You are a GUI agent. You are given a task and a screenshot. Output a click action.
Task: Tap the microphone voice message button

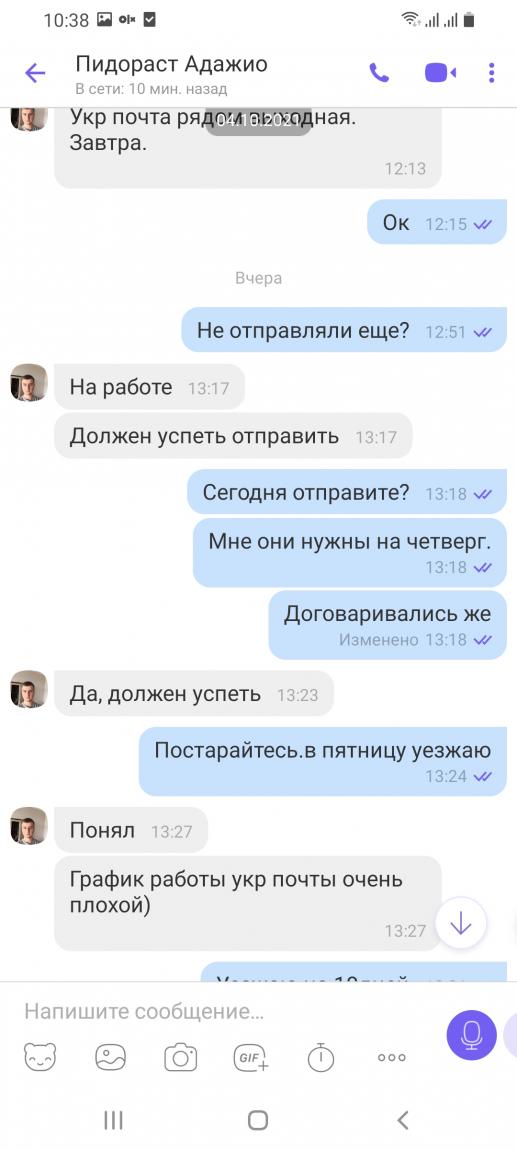[x=471, y=1035]
